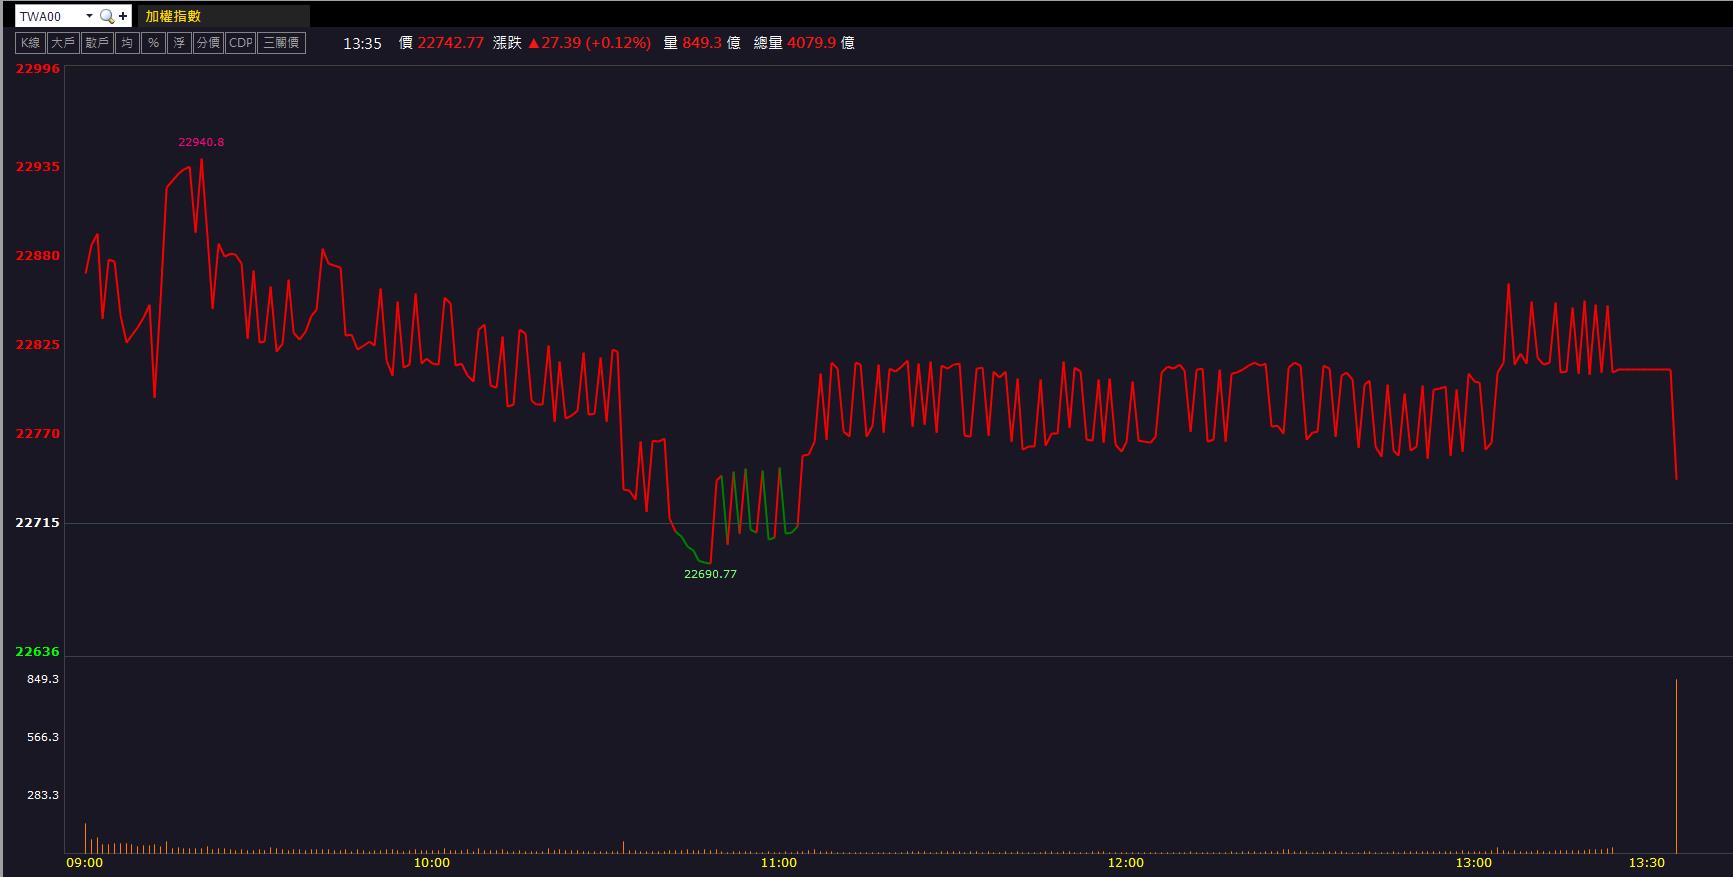
Task: Toggle the 三關價 button
Action: (281, 43)
